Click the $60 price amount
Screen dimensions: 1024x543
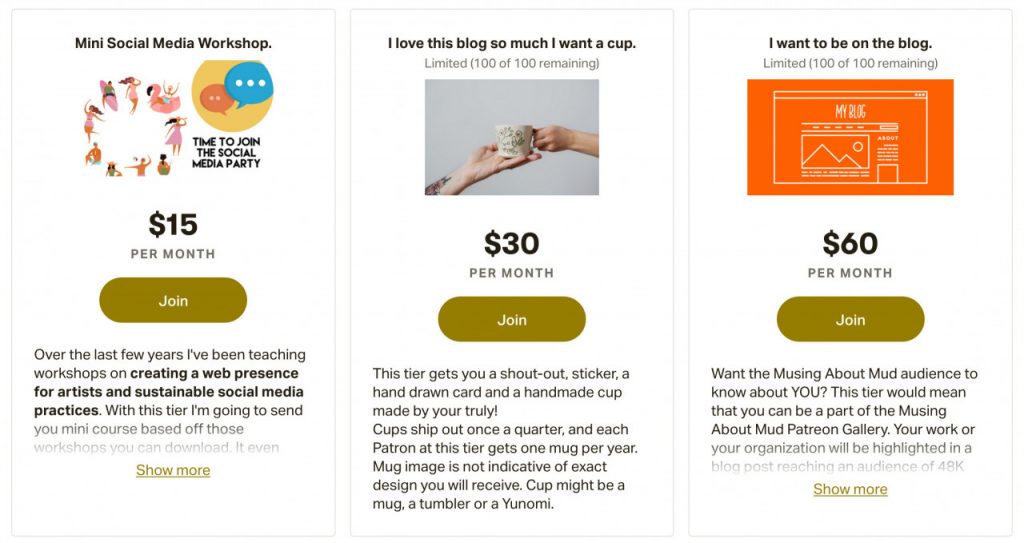coord(850,243)
